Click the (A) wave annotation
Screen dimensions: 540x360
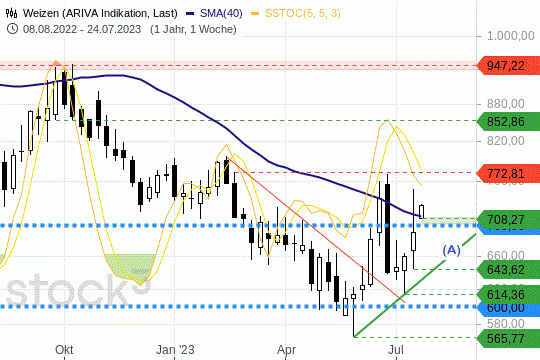pyautogui.click(x=451, y=250)
